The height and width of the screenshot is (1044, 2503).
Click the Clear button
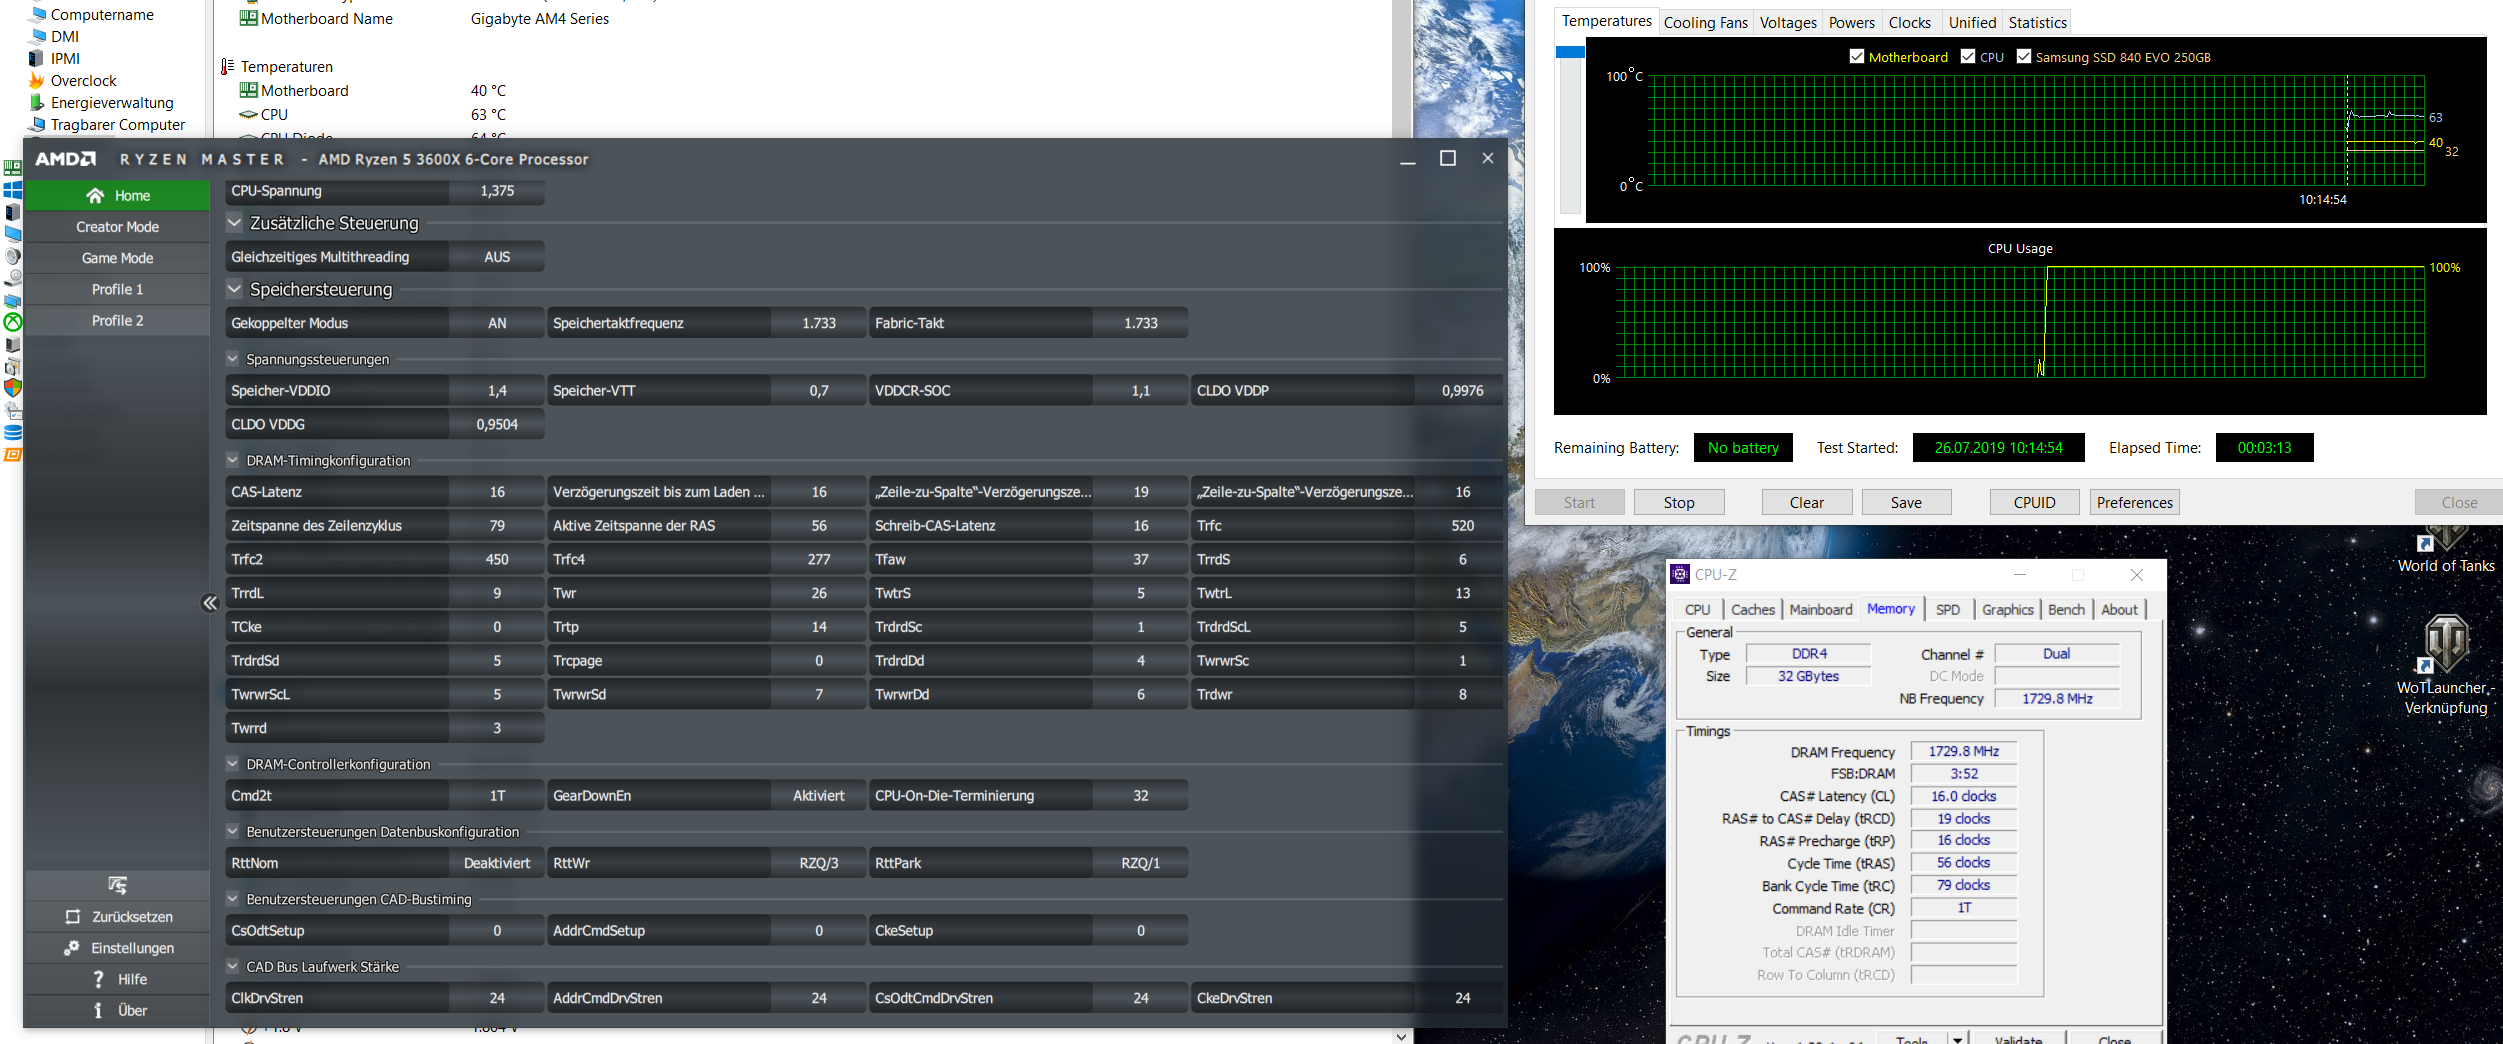(x=1807, y=503)
